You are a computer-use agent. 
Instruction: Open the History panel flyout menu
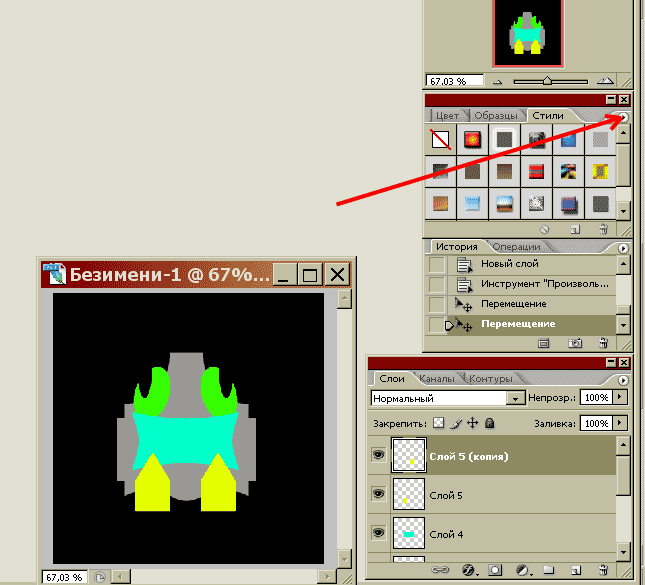coord(623,248)
